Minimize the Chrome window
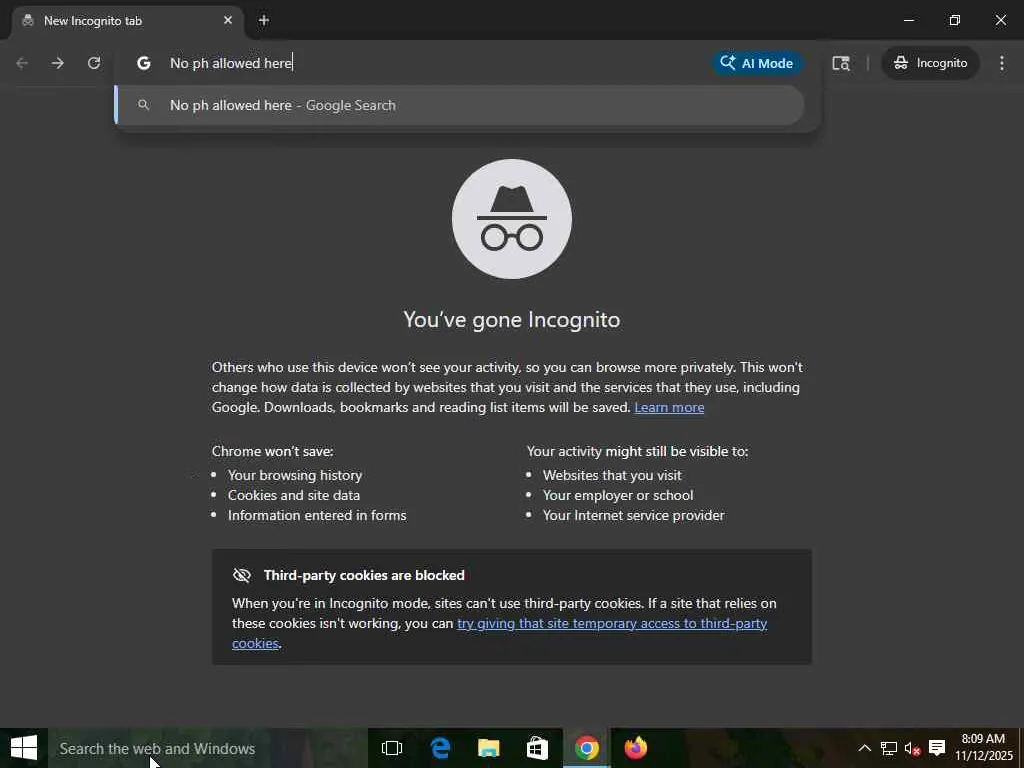 point(908,20)
